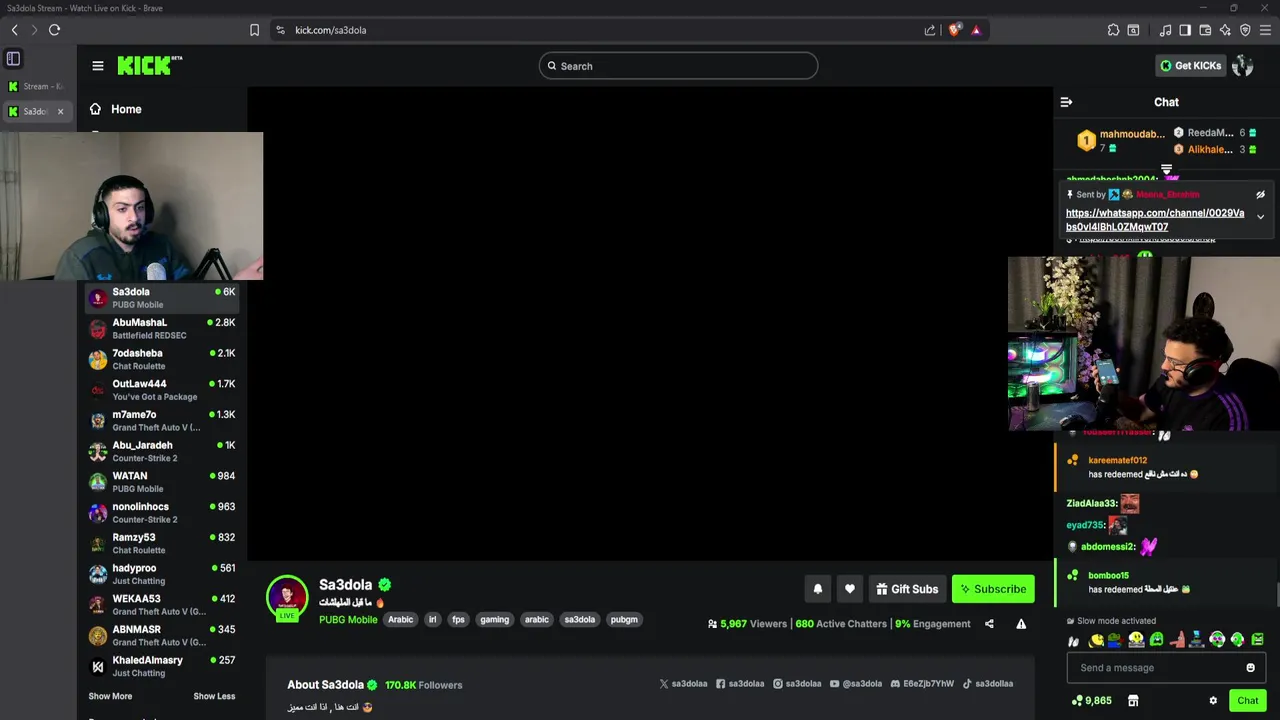This screenshot has width=1280, height=720.
Task: Open AbuMashaL channel in sidebar
Action: (x=162, y=329)
